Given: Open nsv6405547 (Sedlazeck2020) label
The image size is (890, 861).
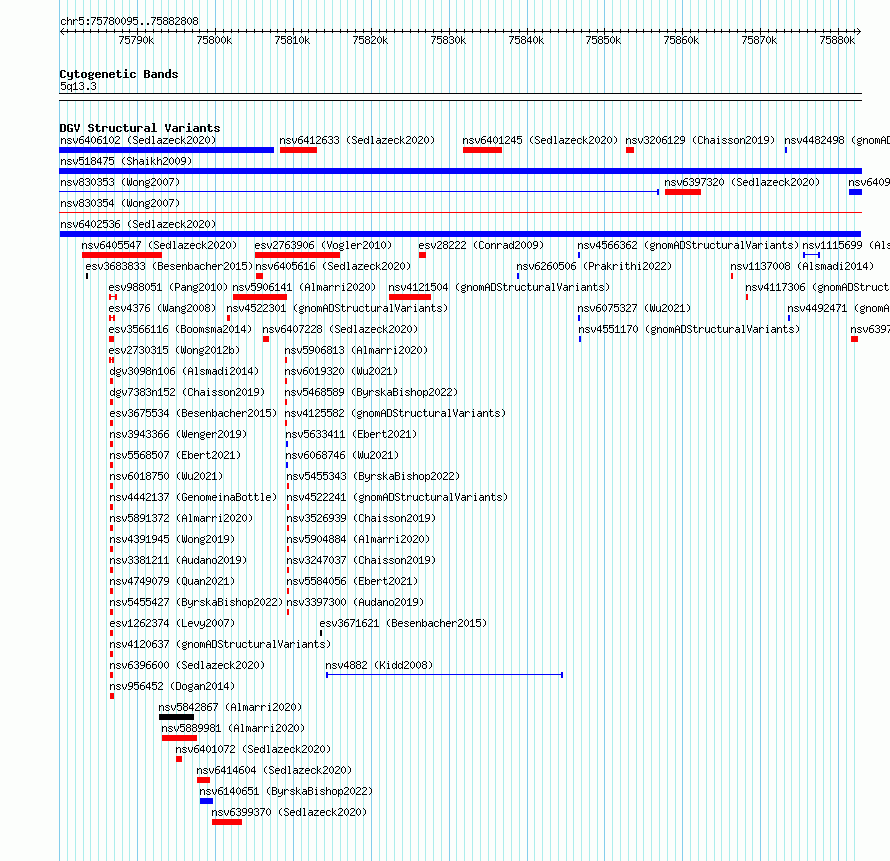Looking at the screenshot, I should (159, 245).
